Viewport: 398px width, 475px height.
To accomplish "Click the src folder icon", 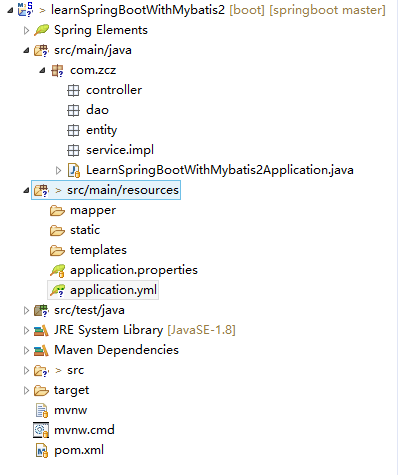I will point(41,371).
